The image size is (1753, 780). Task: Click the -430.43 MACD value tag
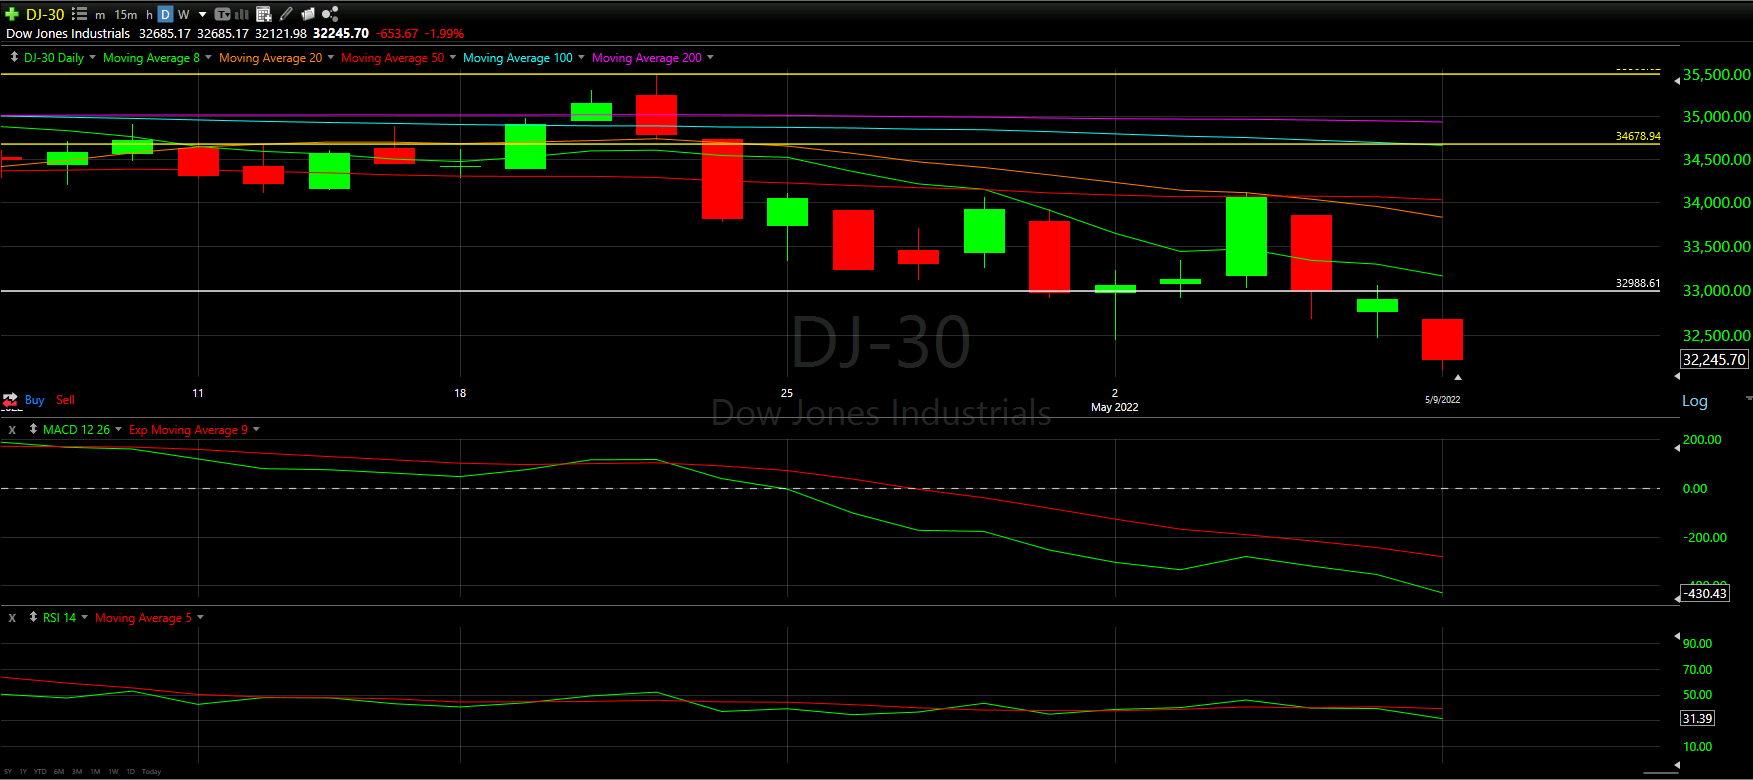coord(1705,593)
